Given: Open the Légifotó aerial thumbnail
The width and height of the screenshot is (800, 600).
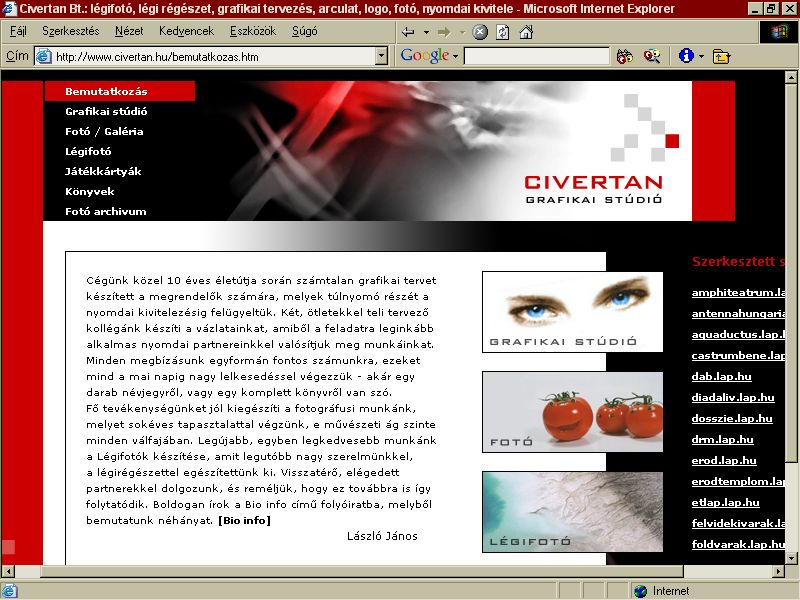Looking at the screenshot, I should tap(572, 512).
